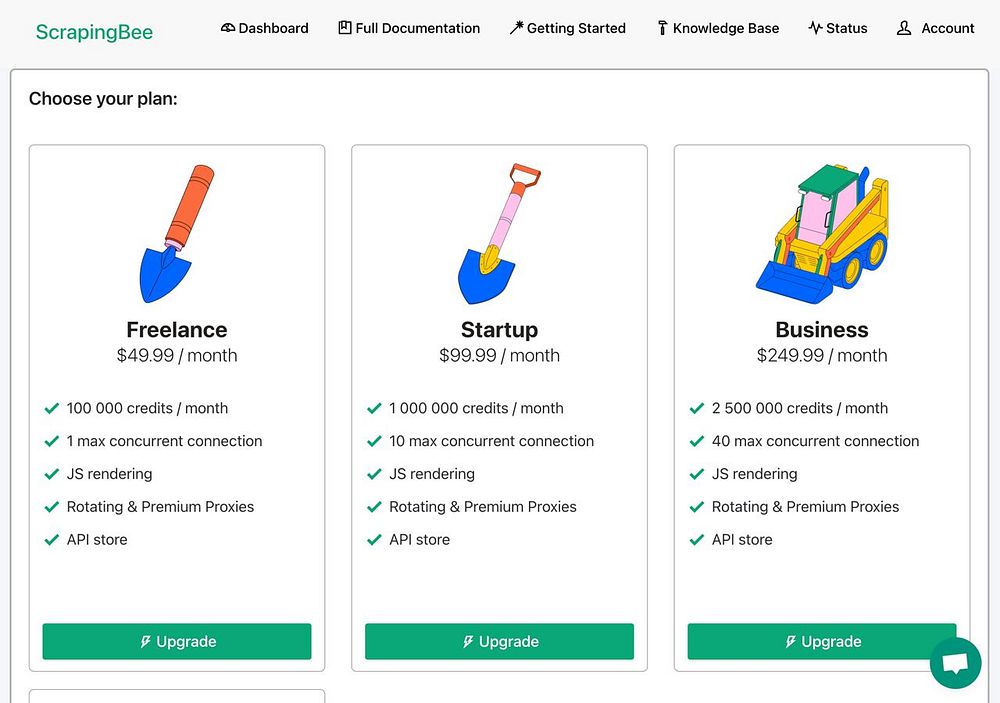Go to the Knowledge Base page
The image size is (1000, 703).
(x=725, y=28)
